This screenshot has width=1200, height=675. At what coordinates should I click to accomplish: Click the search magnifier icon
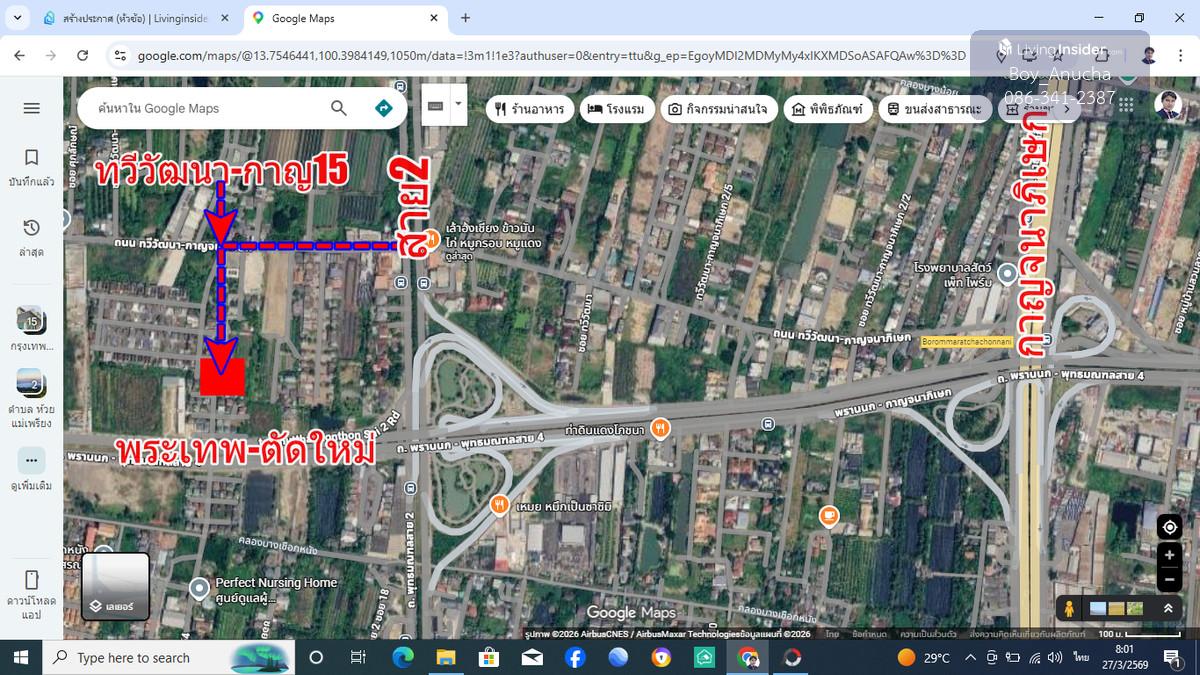pyautogui.click(x=339, y=108)
